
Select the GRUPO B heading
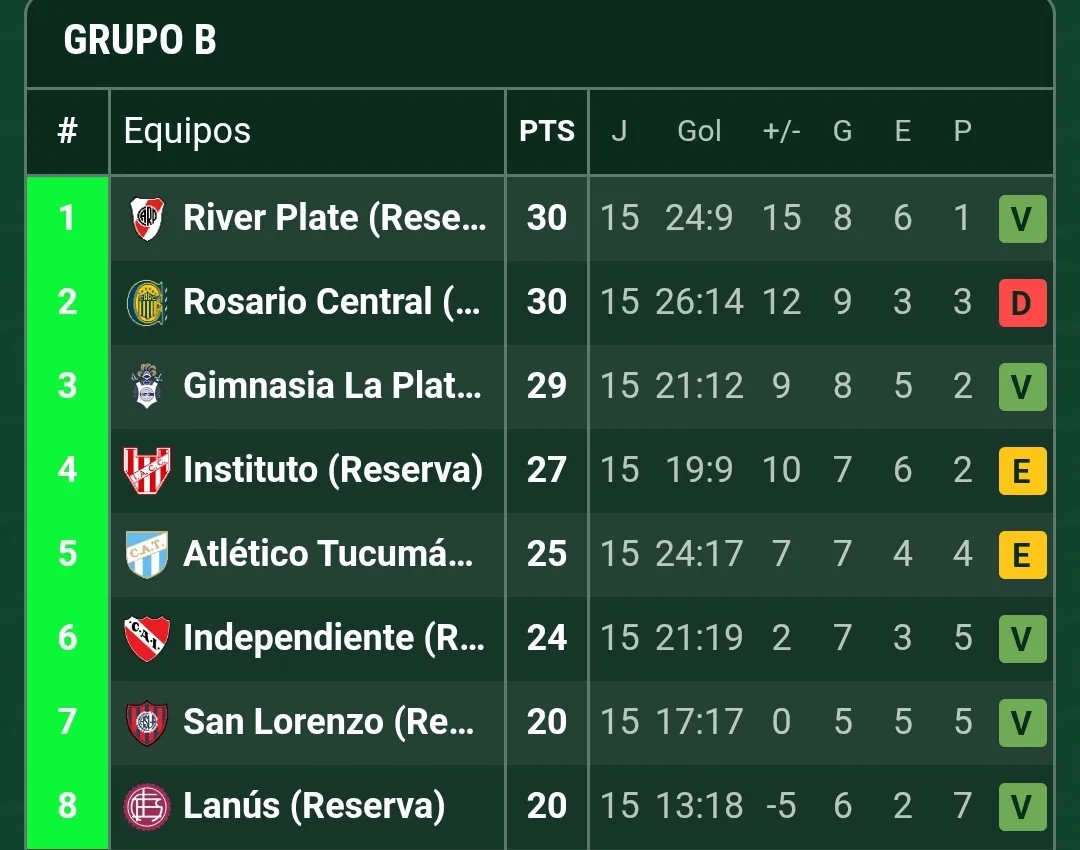140,40
